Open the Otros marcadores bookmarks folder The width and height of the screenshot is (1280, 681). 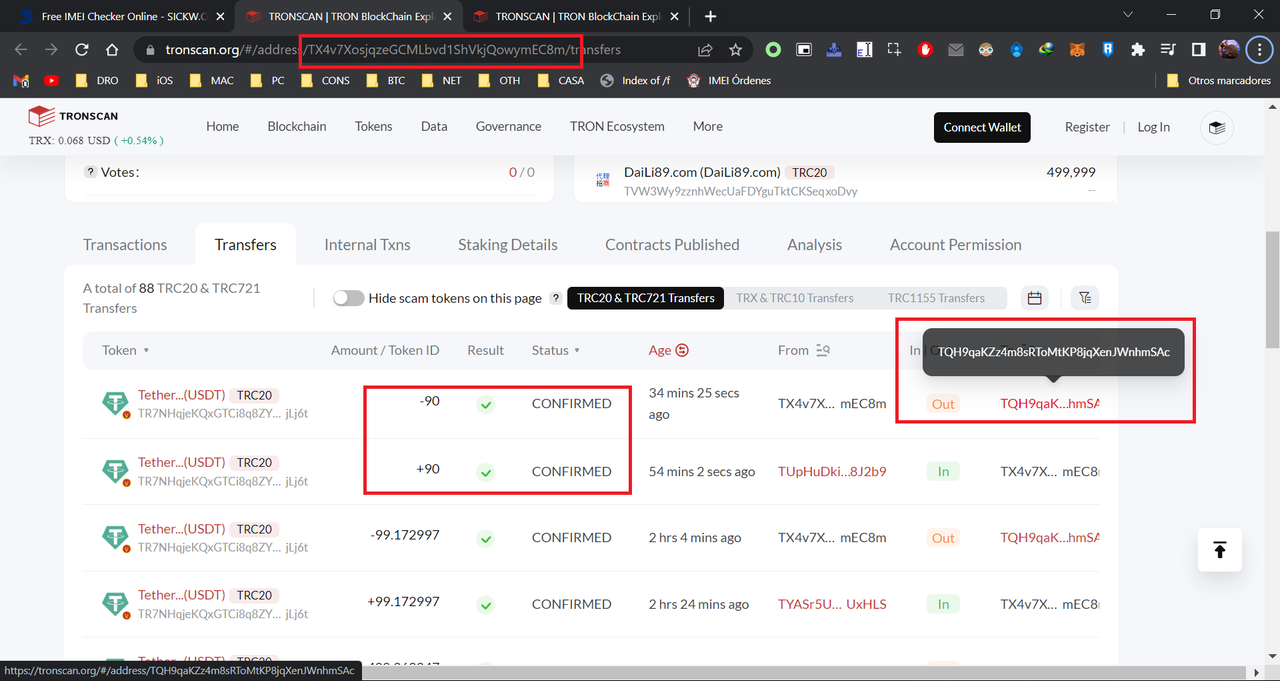click(x=1220, y=80)
